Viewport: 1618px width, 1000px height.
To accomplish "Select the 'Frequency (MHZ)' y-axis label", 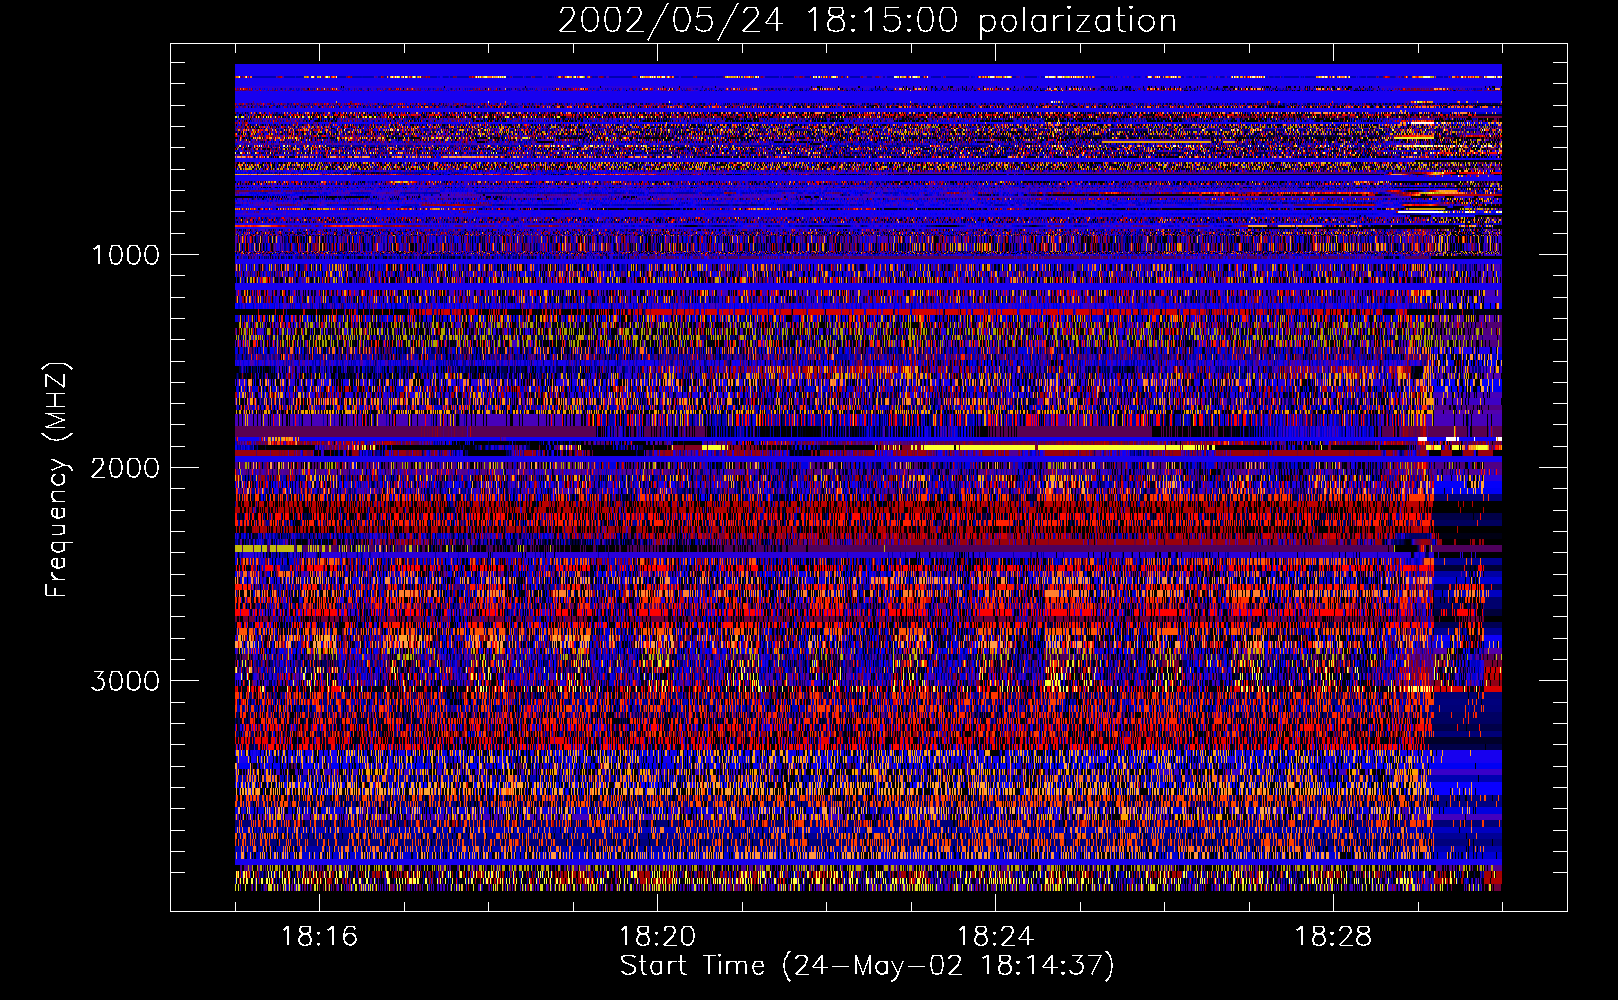I will point(58,480).
